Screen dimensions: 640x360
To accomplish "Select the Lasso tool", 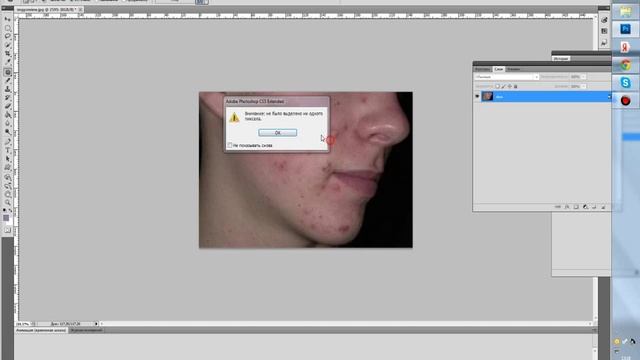I will [x=8, y=36].
